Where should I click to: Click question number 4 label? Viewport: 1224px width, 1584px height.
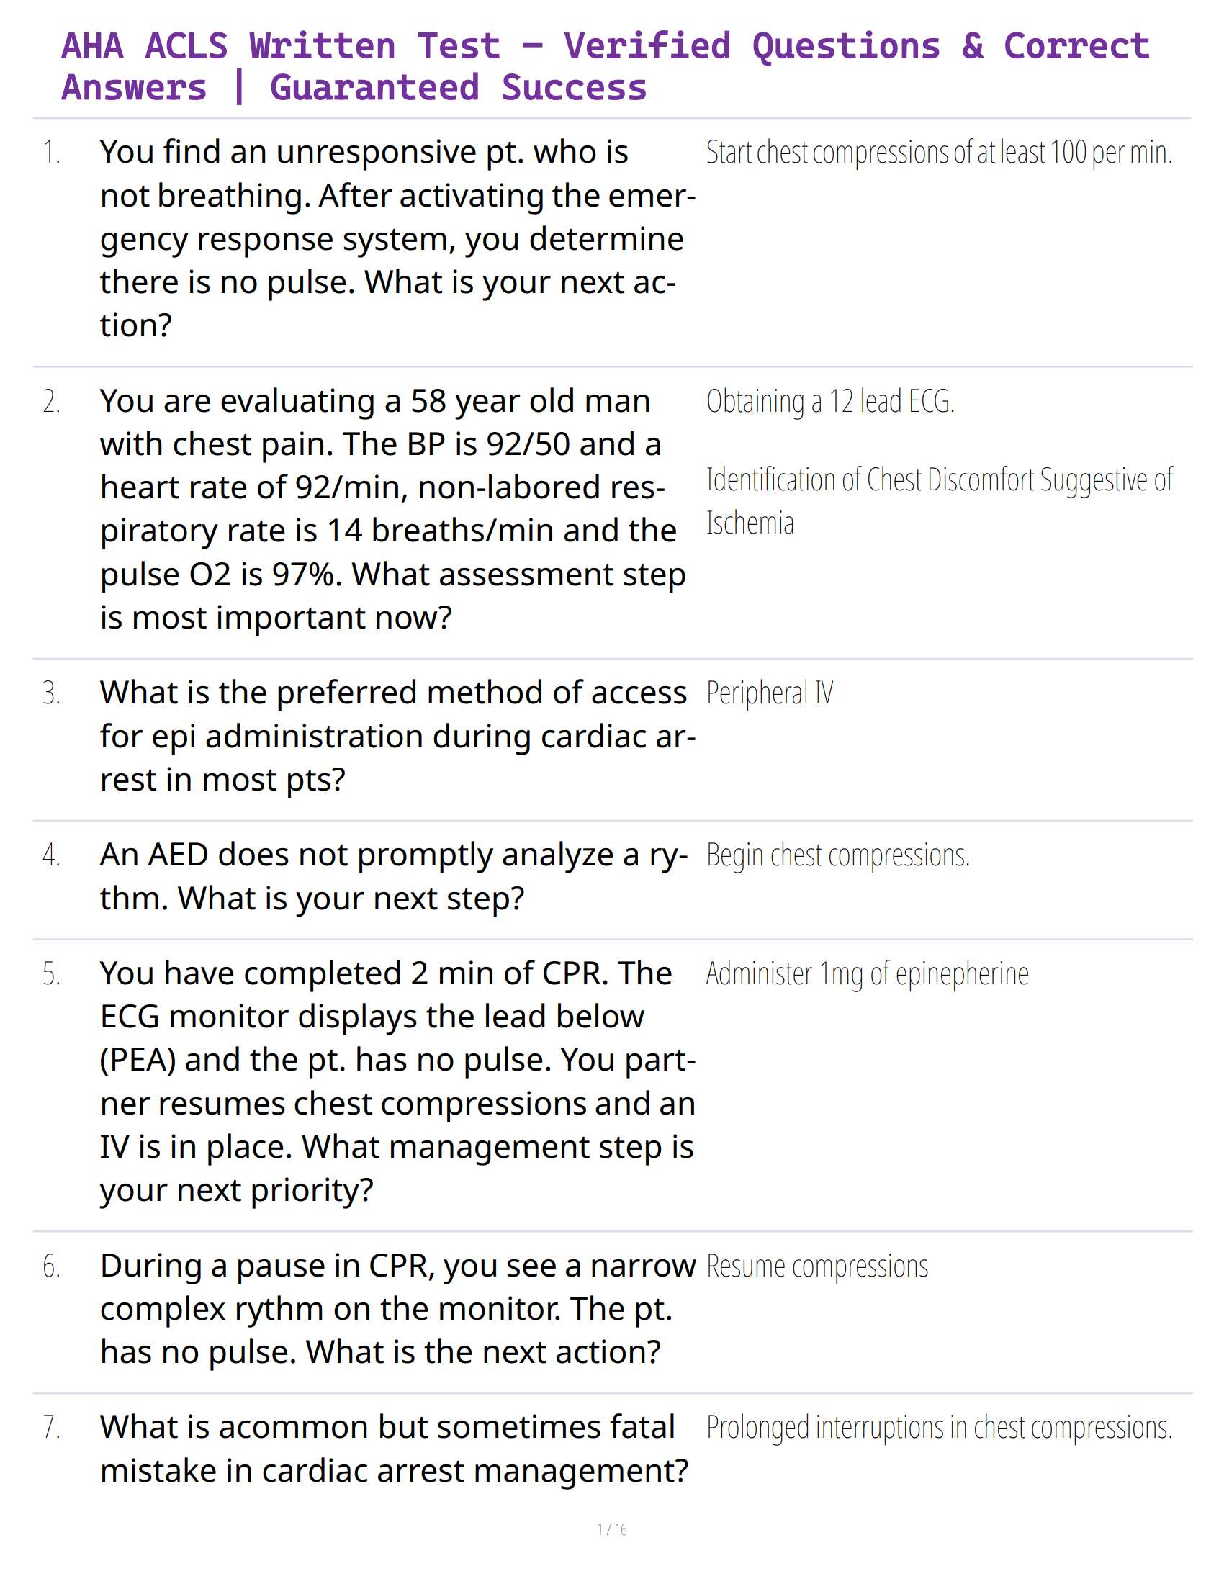coord(52,856)
